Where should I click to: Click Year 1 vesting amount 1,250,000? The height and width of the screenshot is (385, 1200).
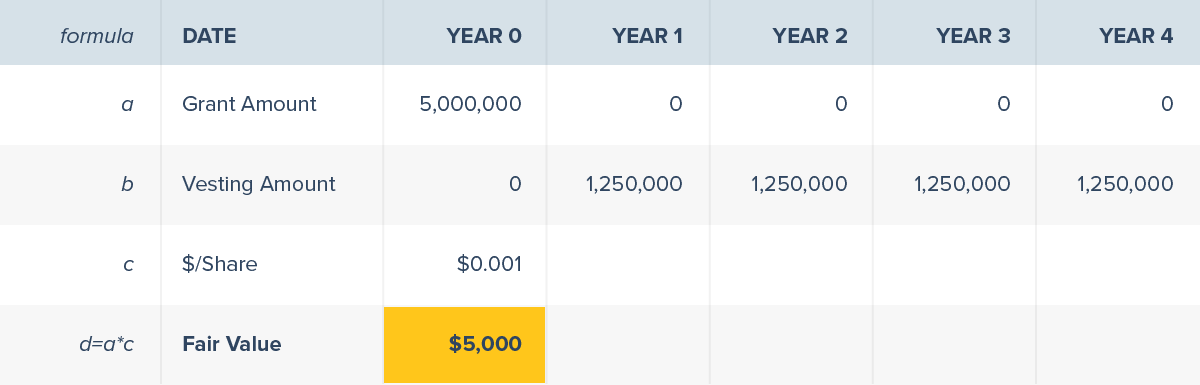[x=634, y=184]
